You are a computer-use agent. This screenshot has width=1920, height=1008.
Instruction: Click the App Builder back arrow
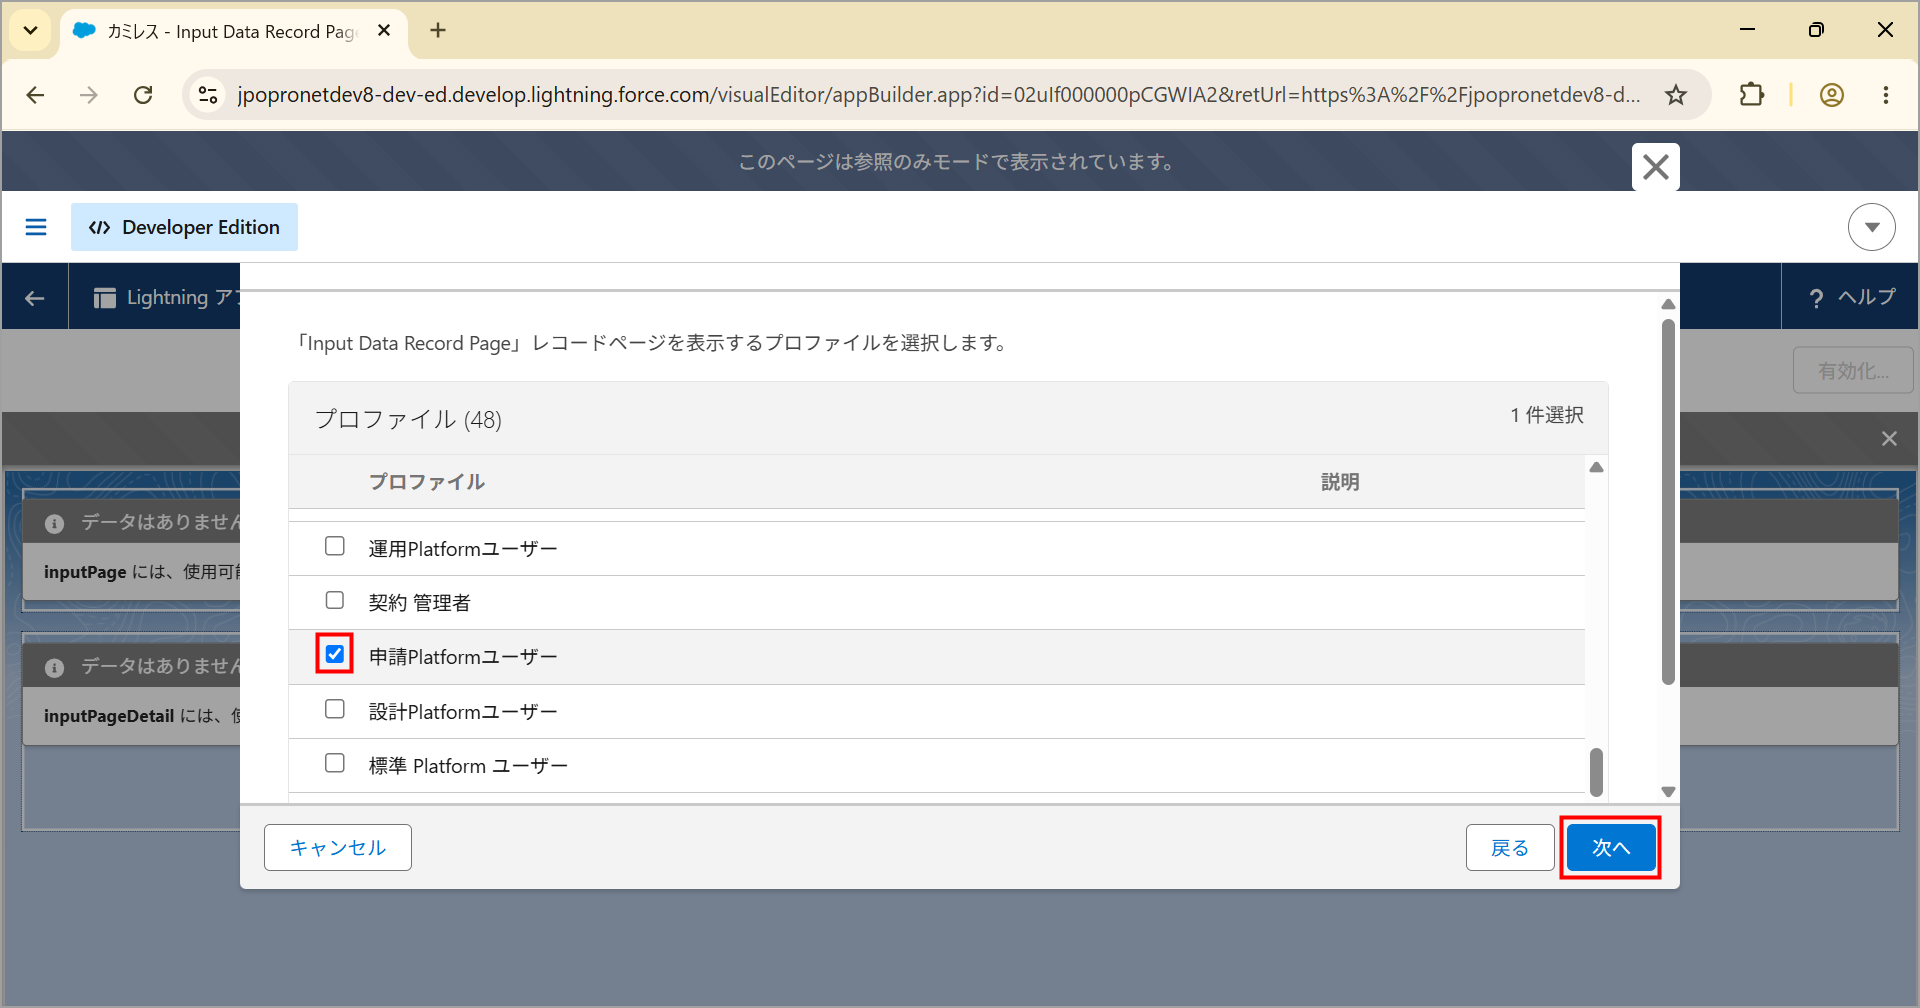coord(35,297)
